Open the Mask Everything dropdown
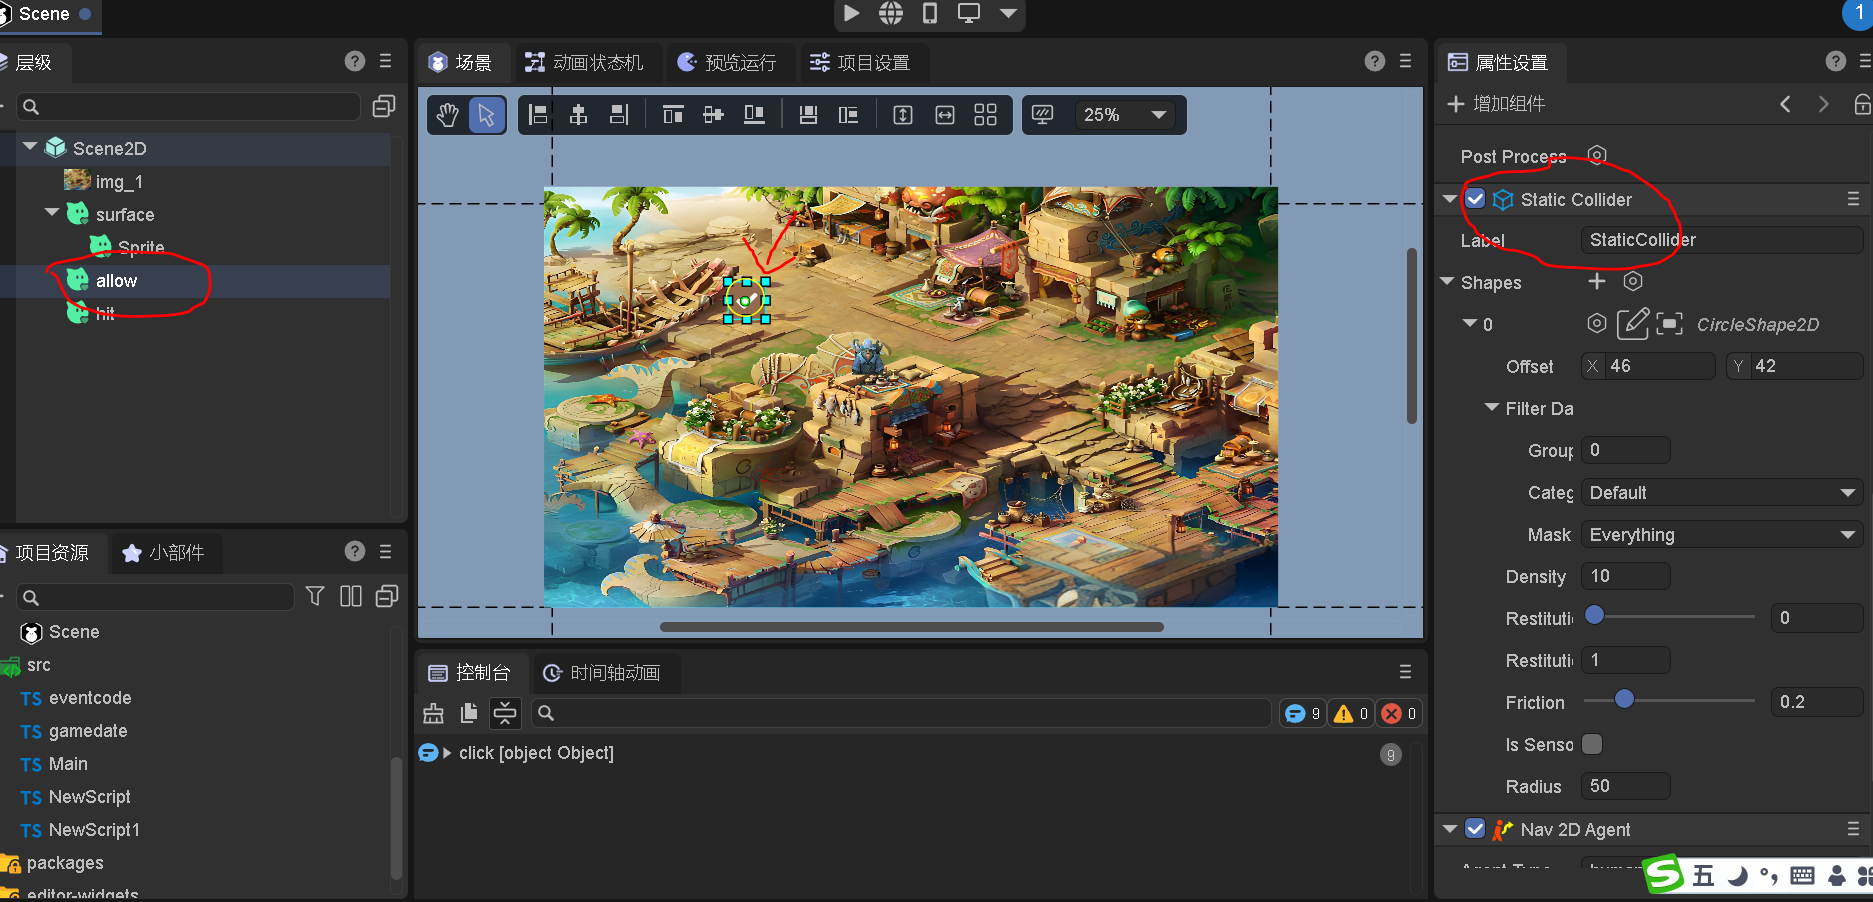Image resolution: width=1873 pixels, height=902 pixels. [1722, 534]
